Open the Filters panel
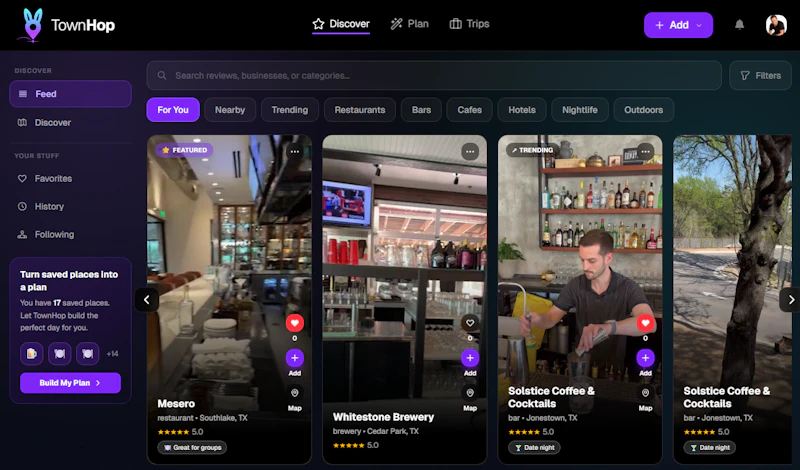800x470 pixels. [x=760, y=76]
